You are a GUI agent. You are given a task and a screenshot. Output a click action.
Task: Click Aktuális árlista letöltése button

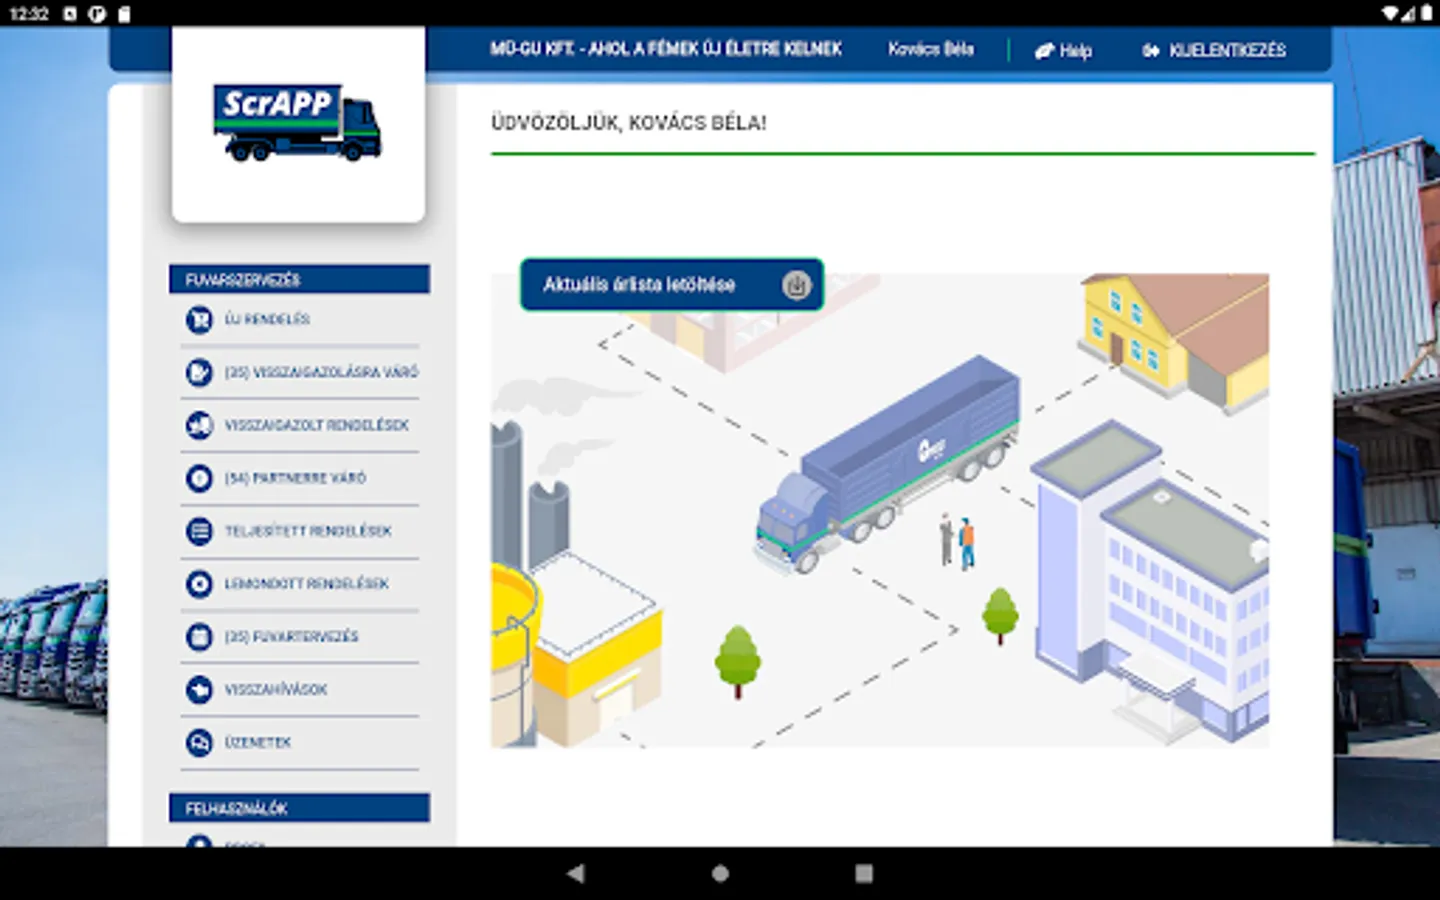[671, 285]
